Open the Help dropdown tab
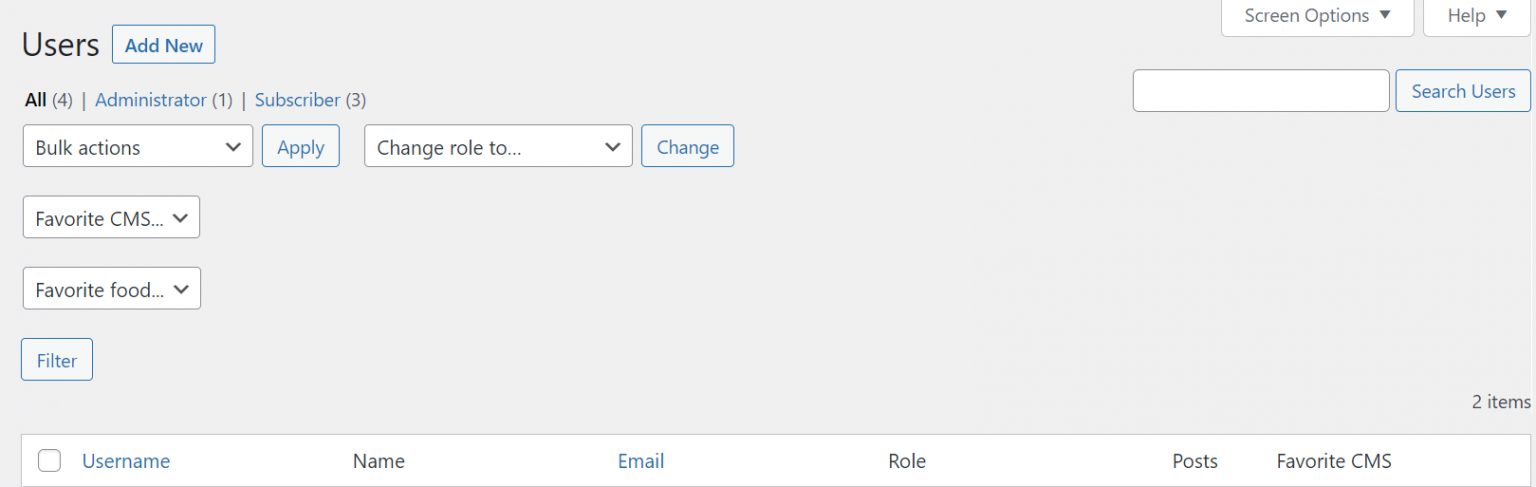Viewport: 1536px width, 487px height. click(1477, 16)
